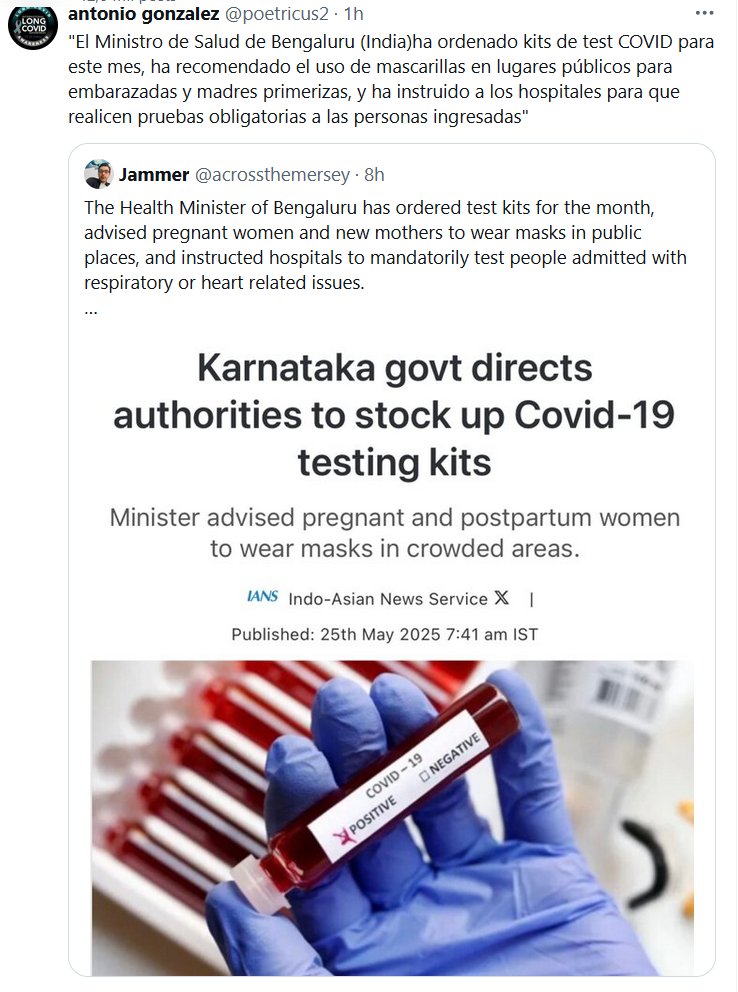Click the Indo-Asian News Service source name
Screen dimensions: 738x992
[x=388, y=598]
